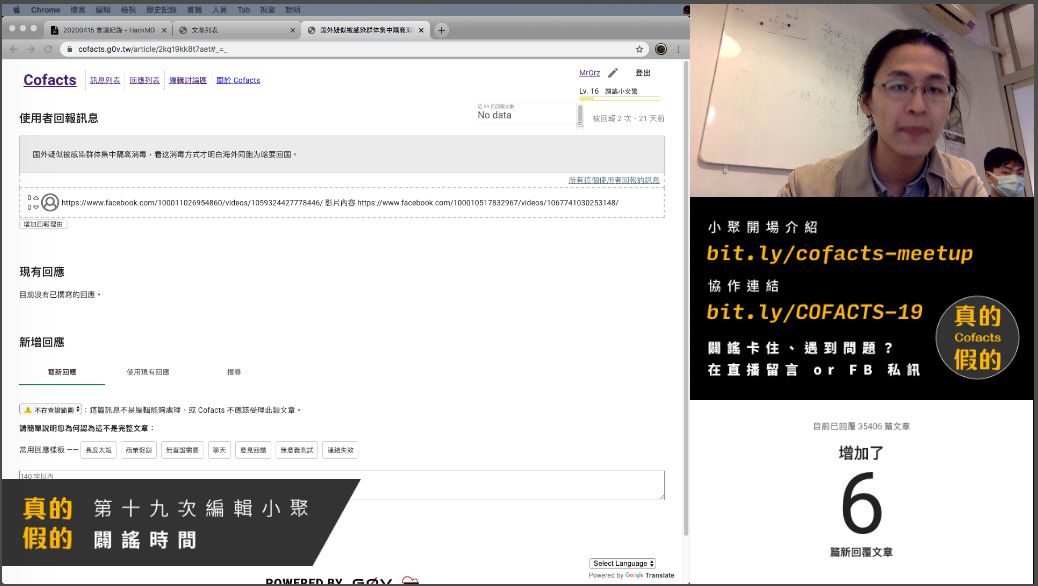
Task: Click the page's vertical scrollbar
Action: pyautogui.click(x=686, y=298)
